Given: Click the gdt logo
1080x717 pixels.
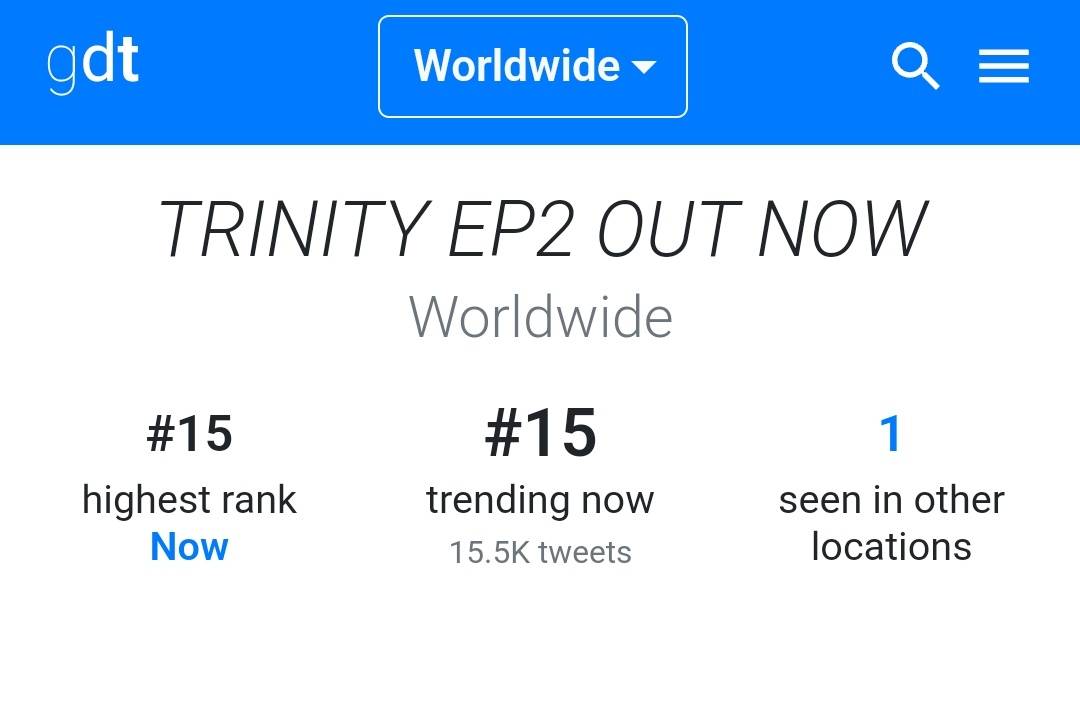Looking at the screenshot, I should click(x=93, y=64).
